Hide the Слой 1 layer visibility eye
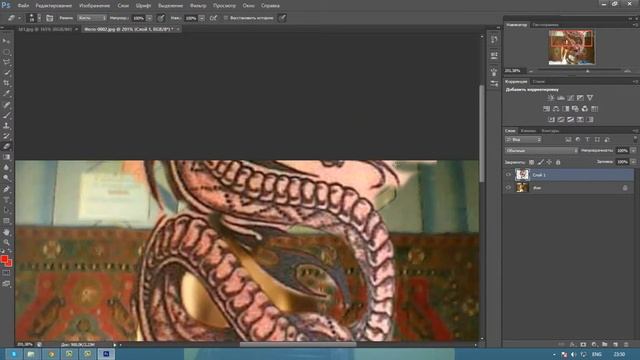 pyautogui.click(x=508, y=175)
